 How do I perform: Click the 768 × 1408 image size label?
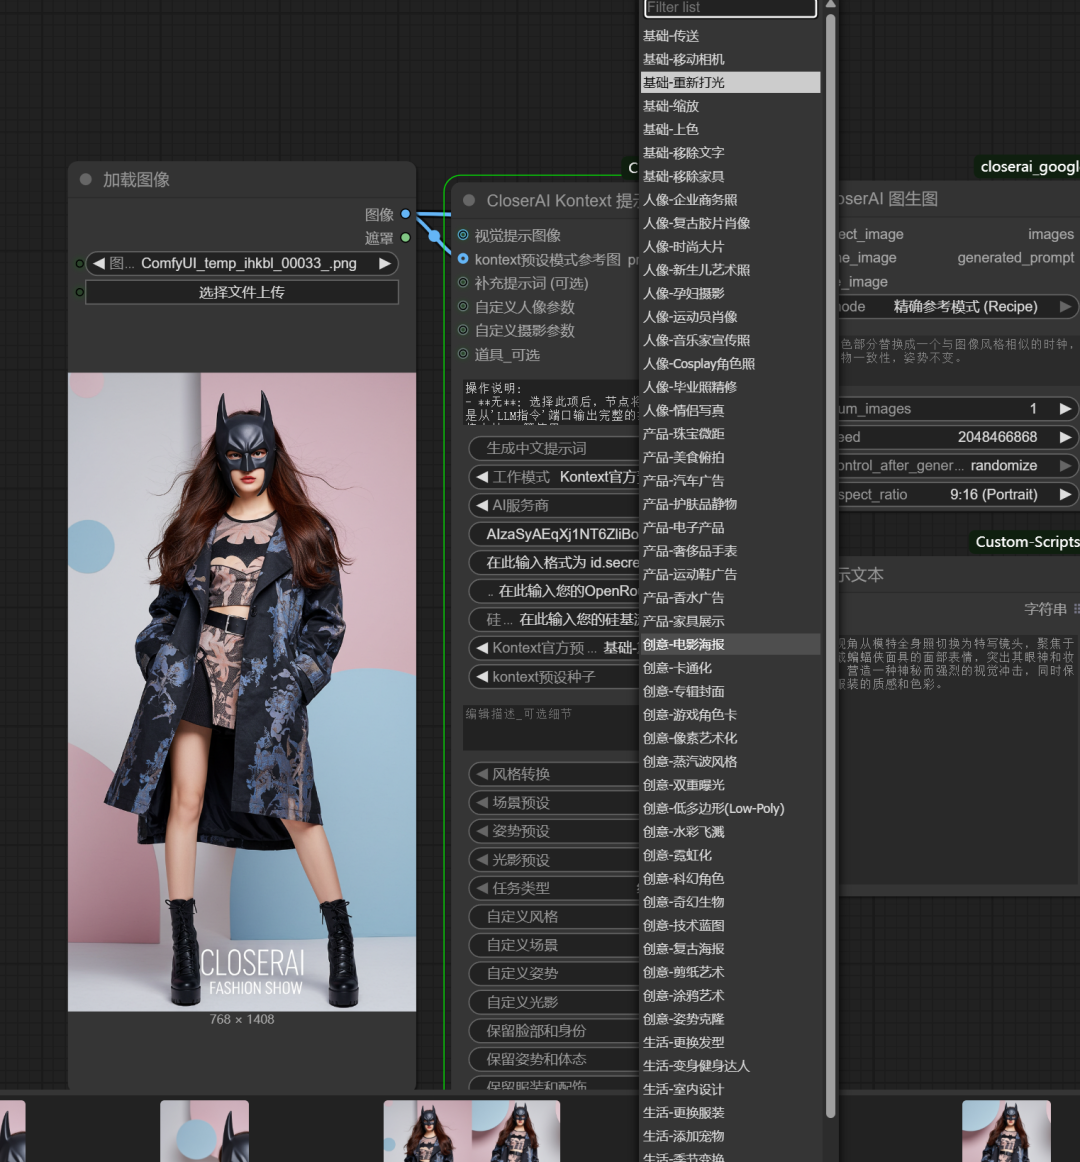(x=242, y=1020)
